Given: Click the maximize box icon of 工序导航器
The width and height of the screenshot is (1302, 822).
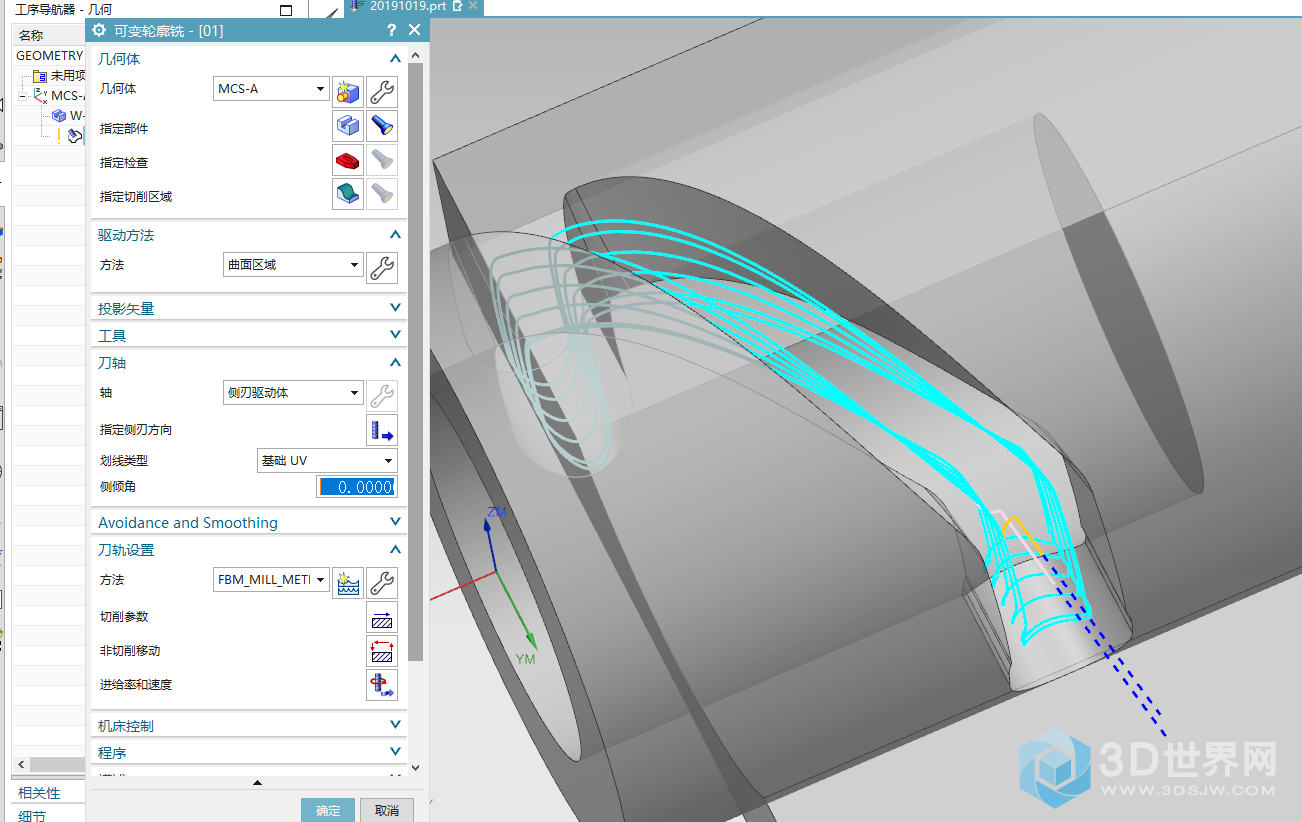Looking at the screenshot, I should click(x=287, y=11).
